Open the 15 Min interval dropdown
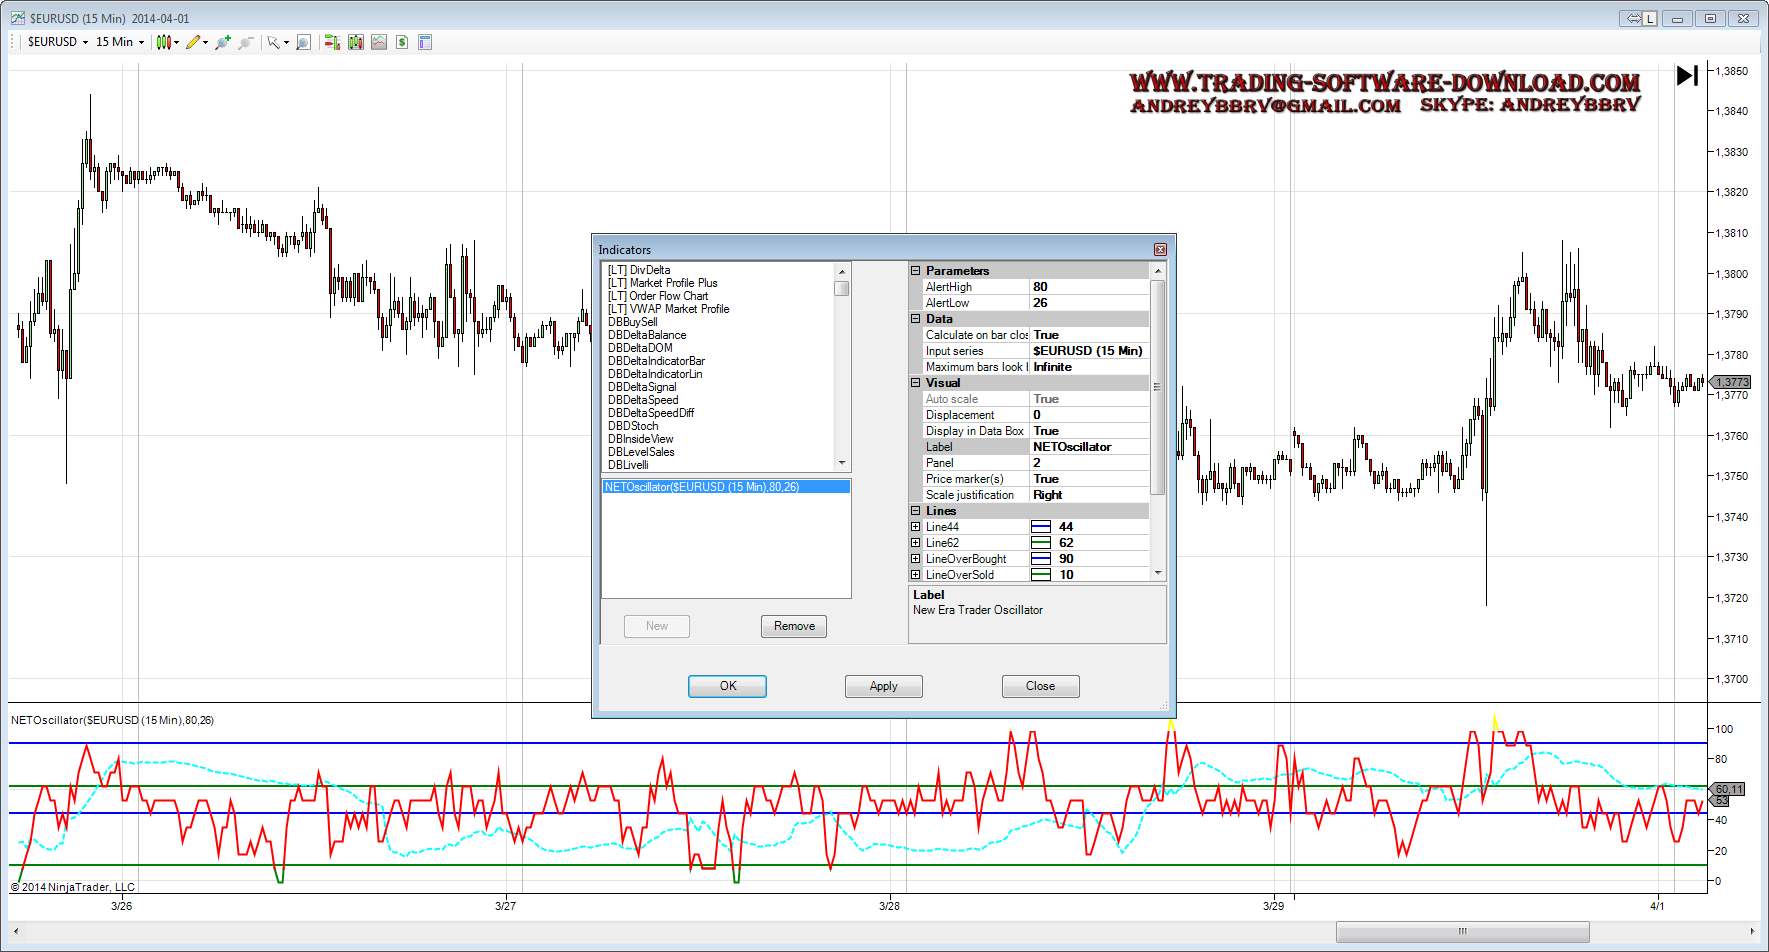 tap(119, 42)
